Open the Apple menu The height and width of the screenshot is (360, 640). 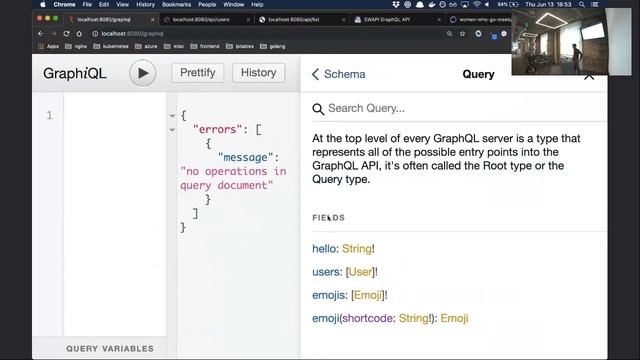[43, 4]
